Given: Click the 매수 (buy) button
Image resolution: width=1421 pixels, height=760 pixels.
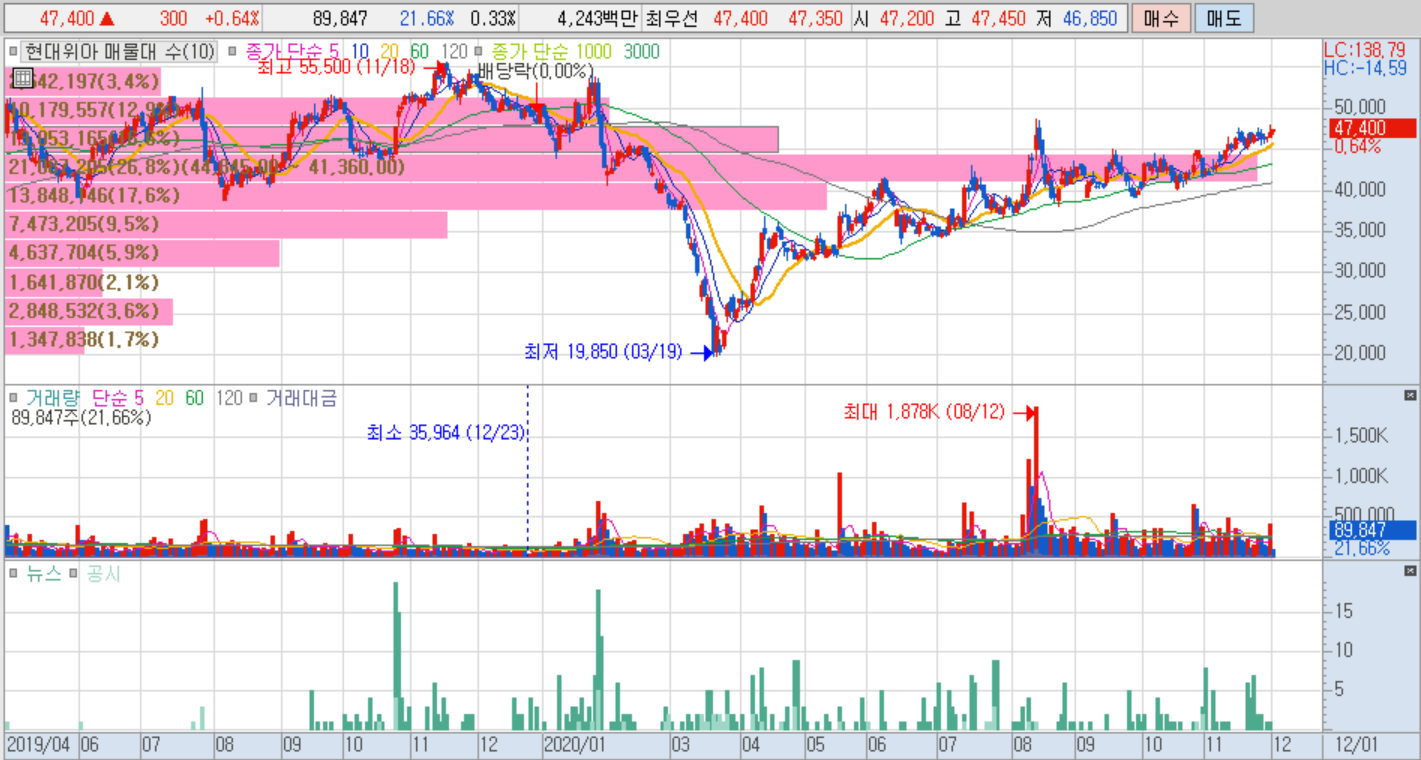Looking at the screenshot, I should (1159, 18).
